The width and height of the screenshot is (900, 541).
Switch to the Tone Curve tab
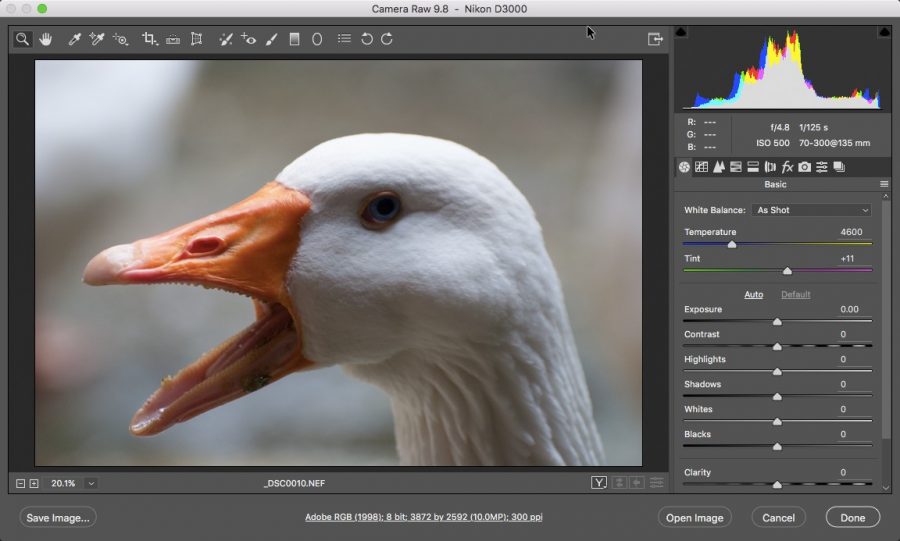[701, 167]
